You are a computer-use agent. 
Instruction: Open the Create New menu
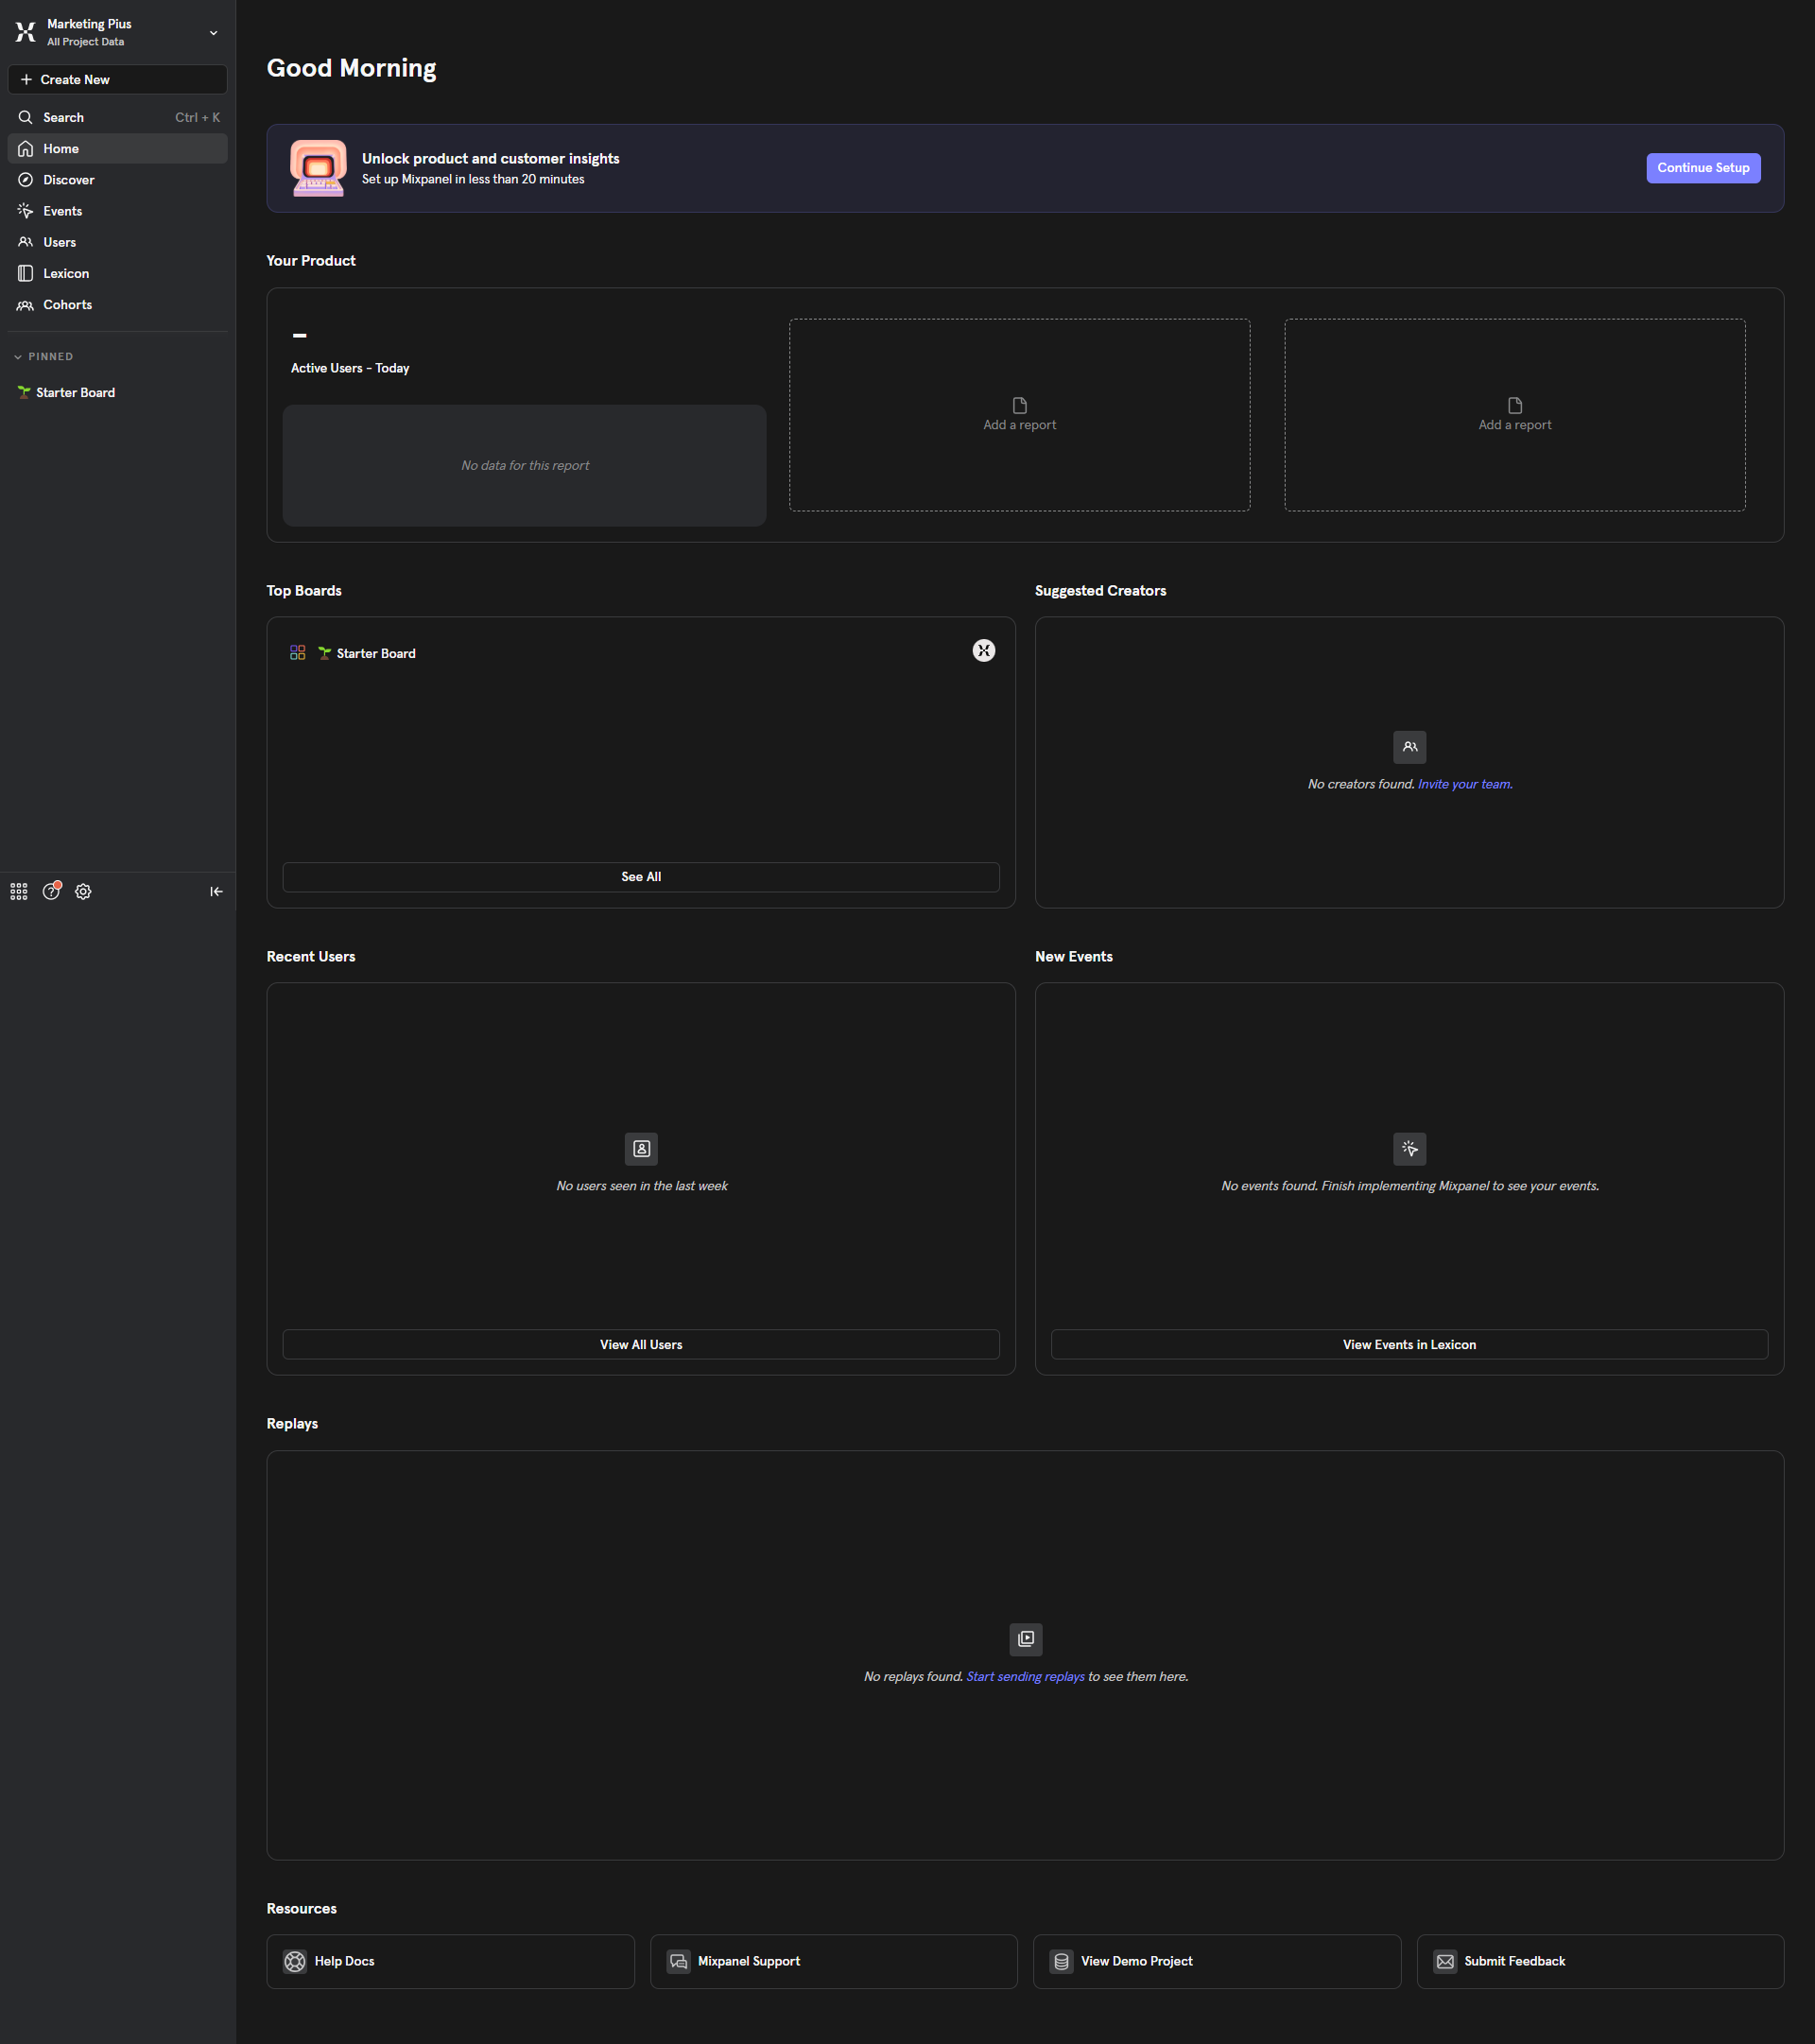[x=117, y=80]
